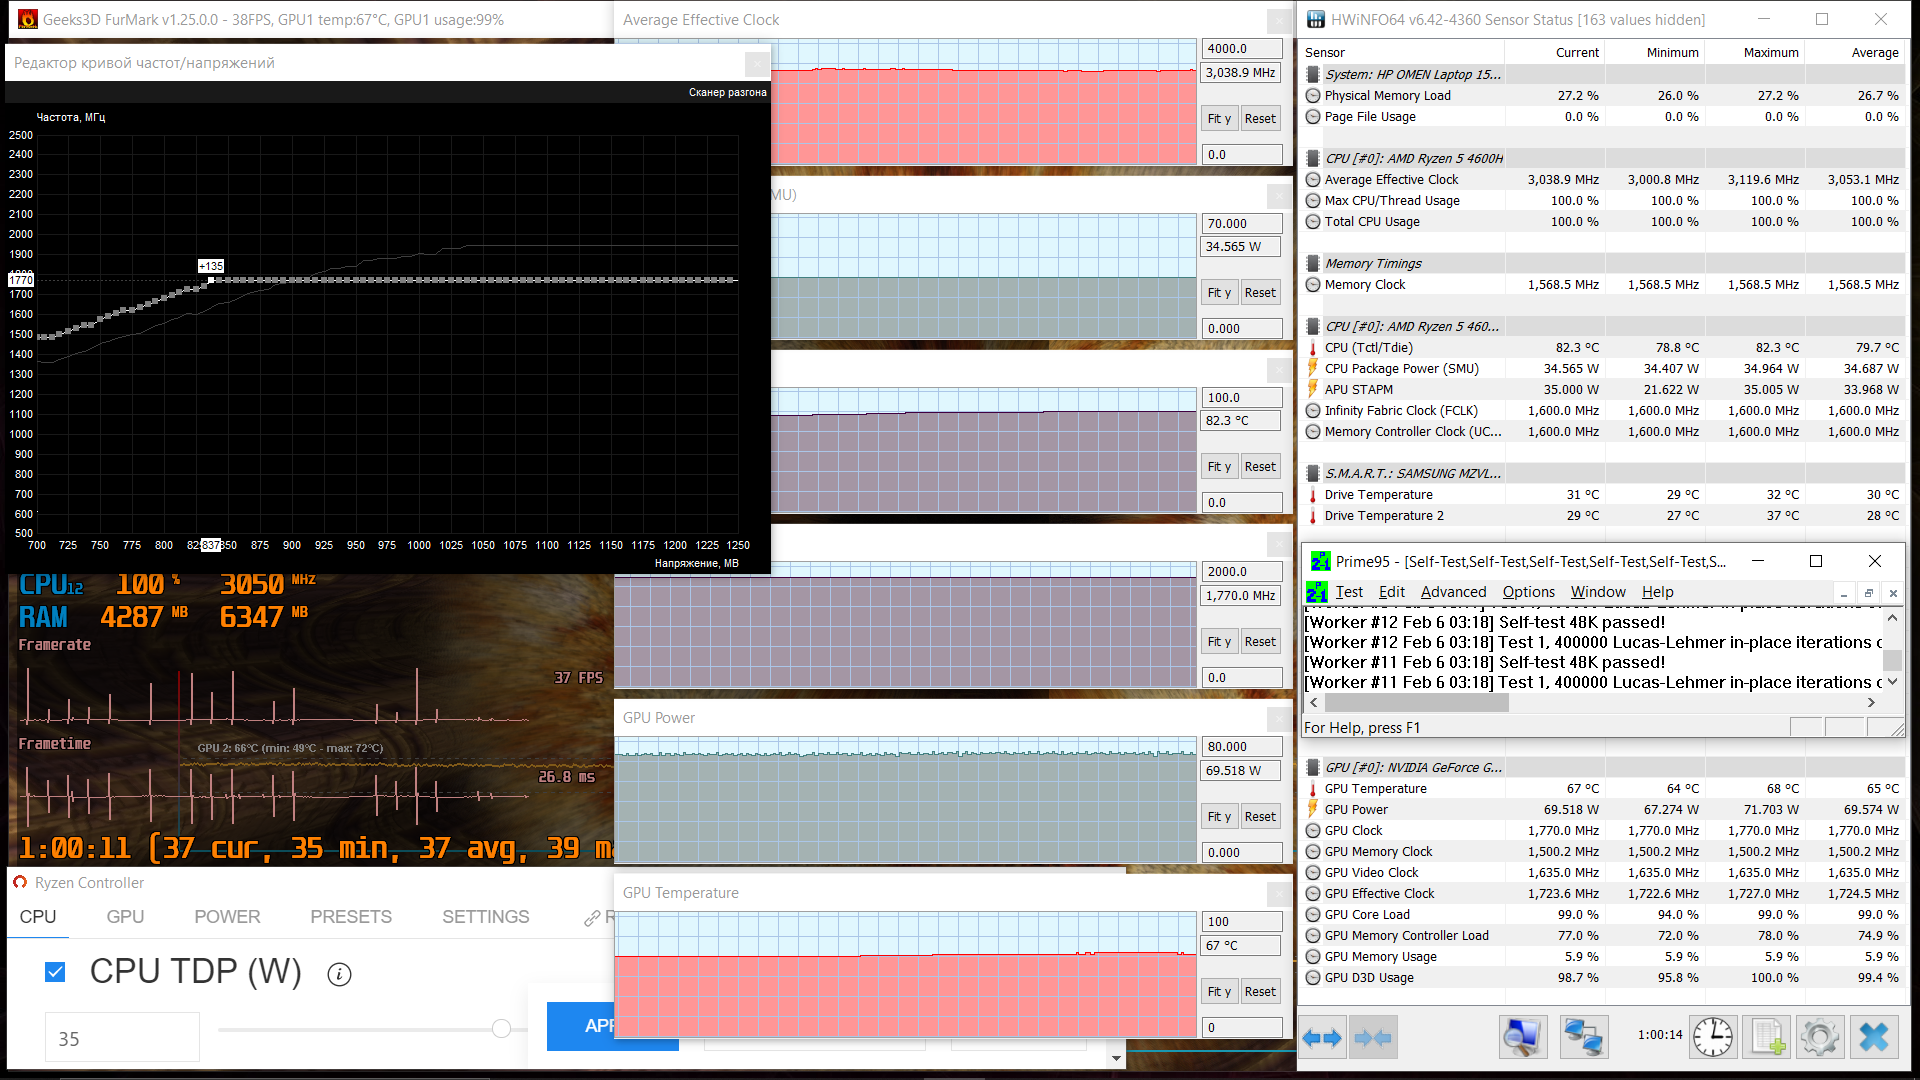Click thermometer icon beside Drive Temperature 2

pos(1313,516)
